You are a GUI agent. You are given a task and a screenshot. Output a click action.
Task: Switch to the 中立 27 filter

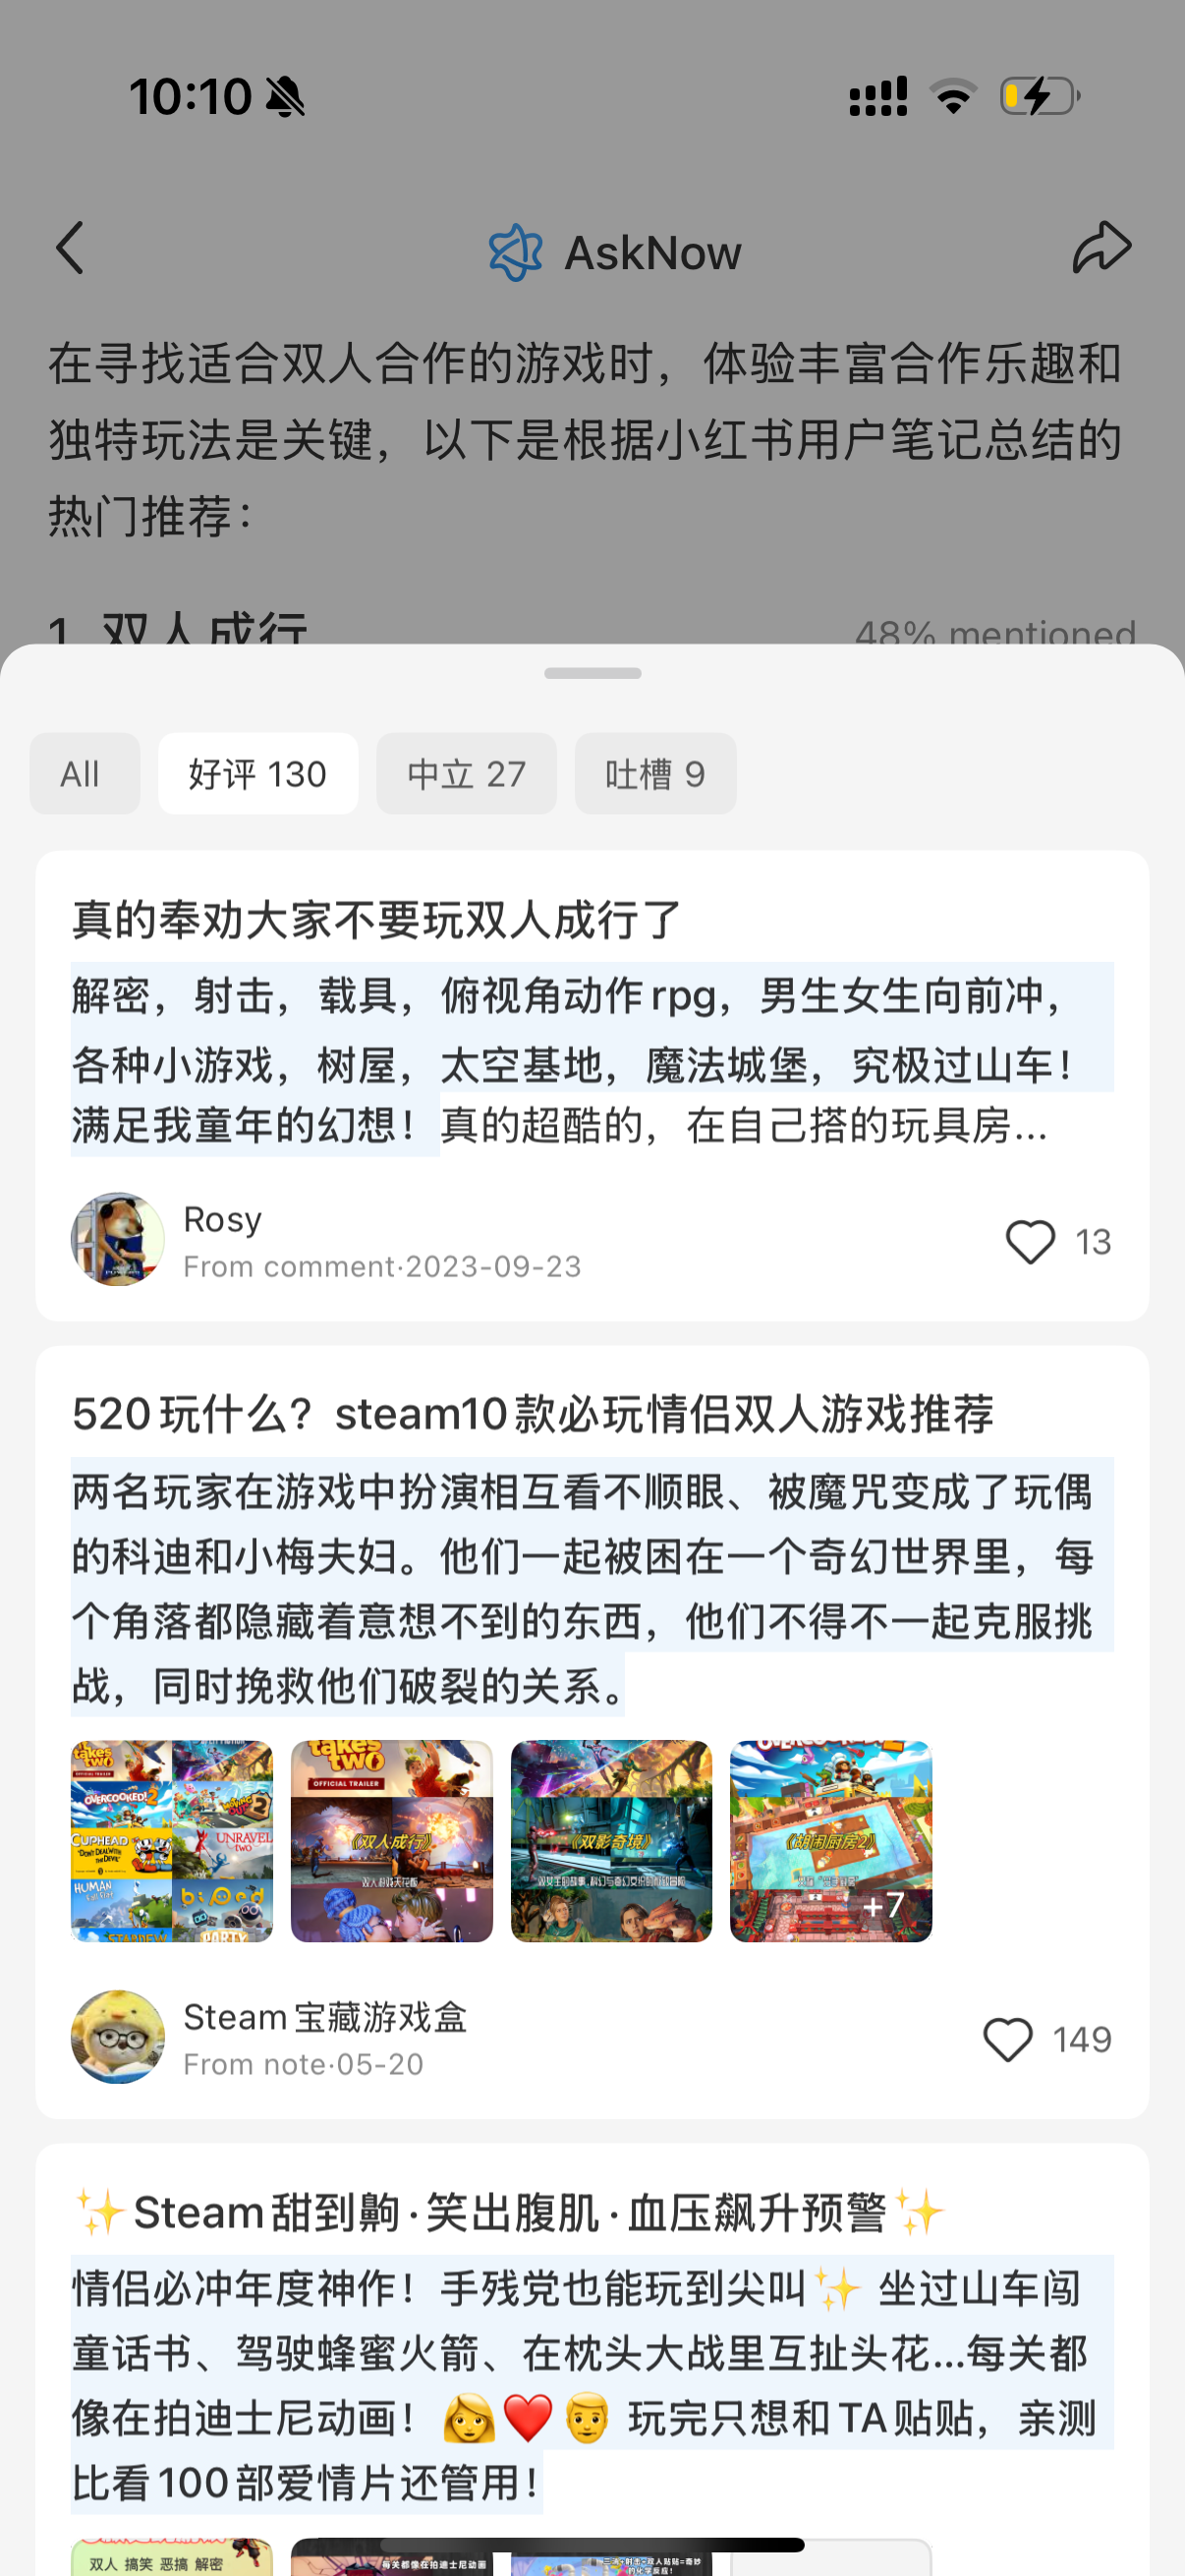[x=466, y=773]
